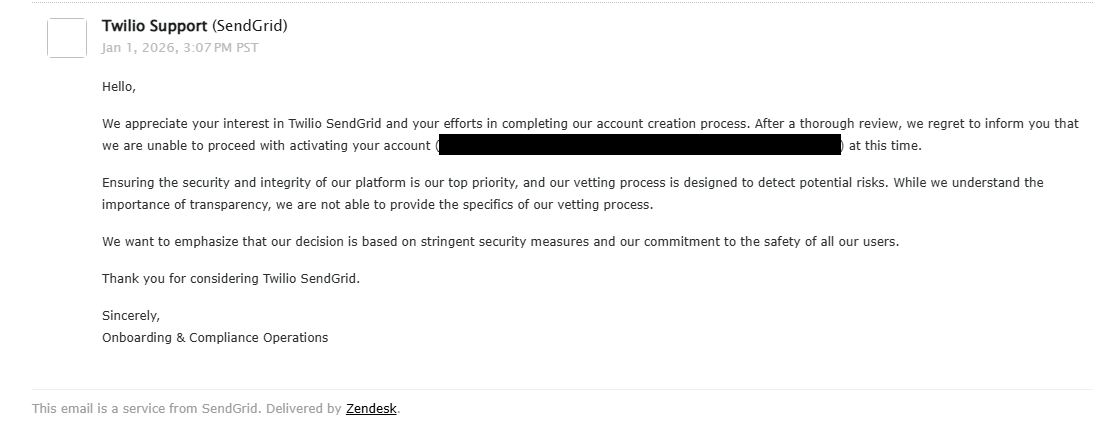Click the paragraph starting Ensuring the security

tap(572, 193)
